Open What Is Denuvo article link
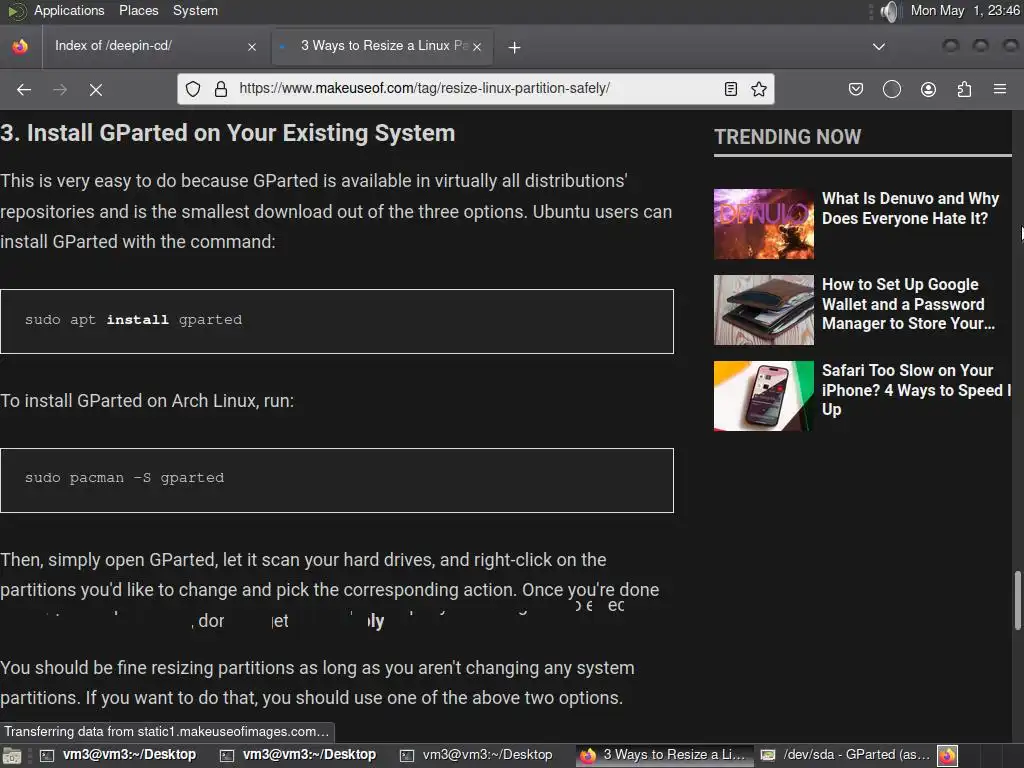1024x768 pixels. pos(910,208)
